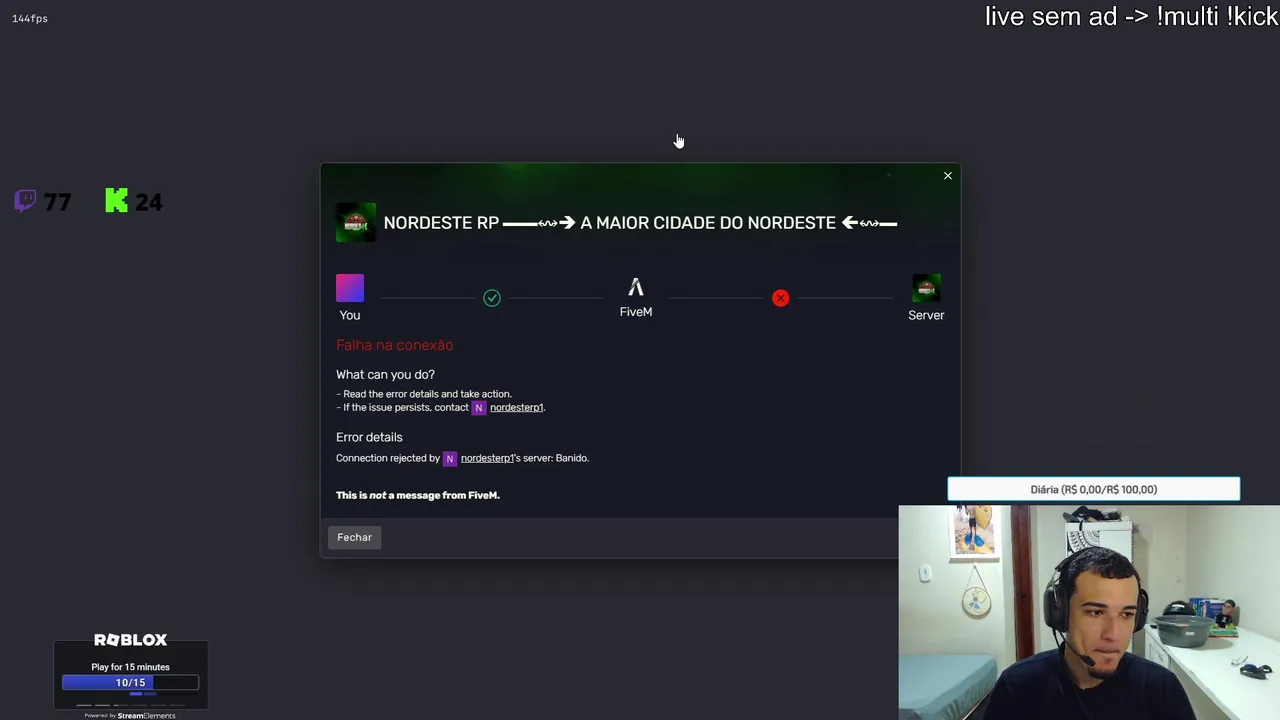The width and height of the screenshot is (1280, 720).
Task: Click the 'Error details' heading
Action: point(369,437)
